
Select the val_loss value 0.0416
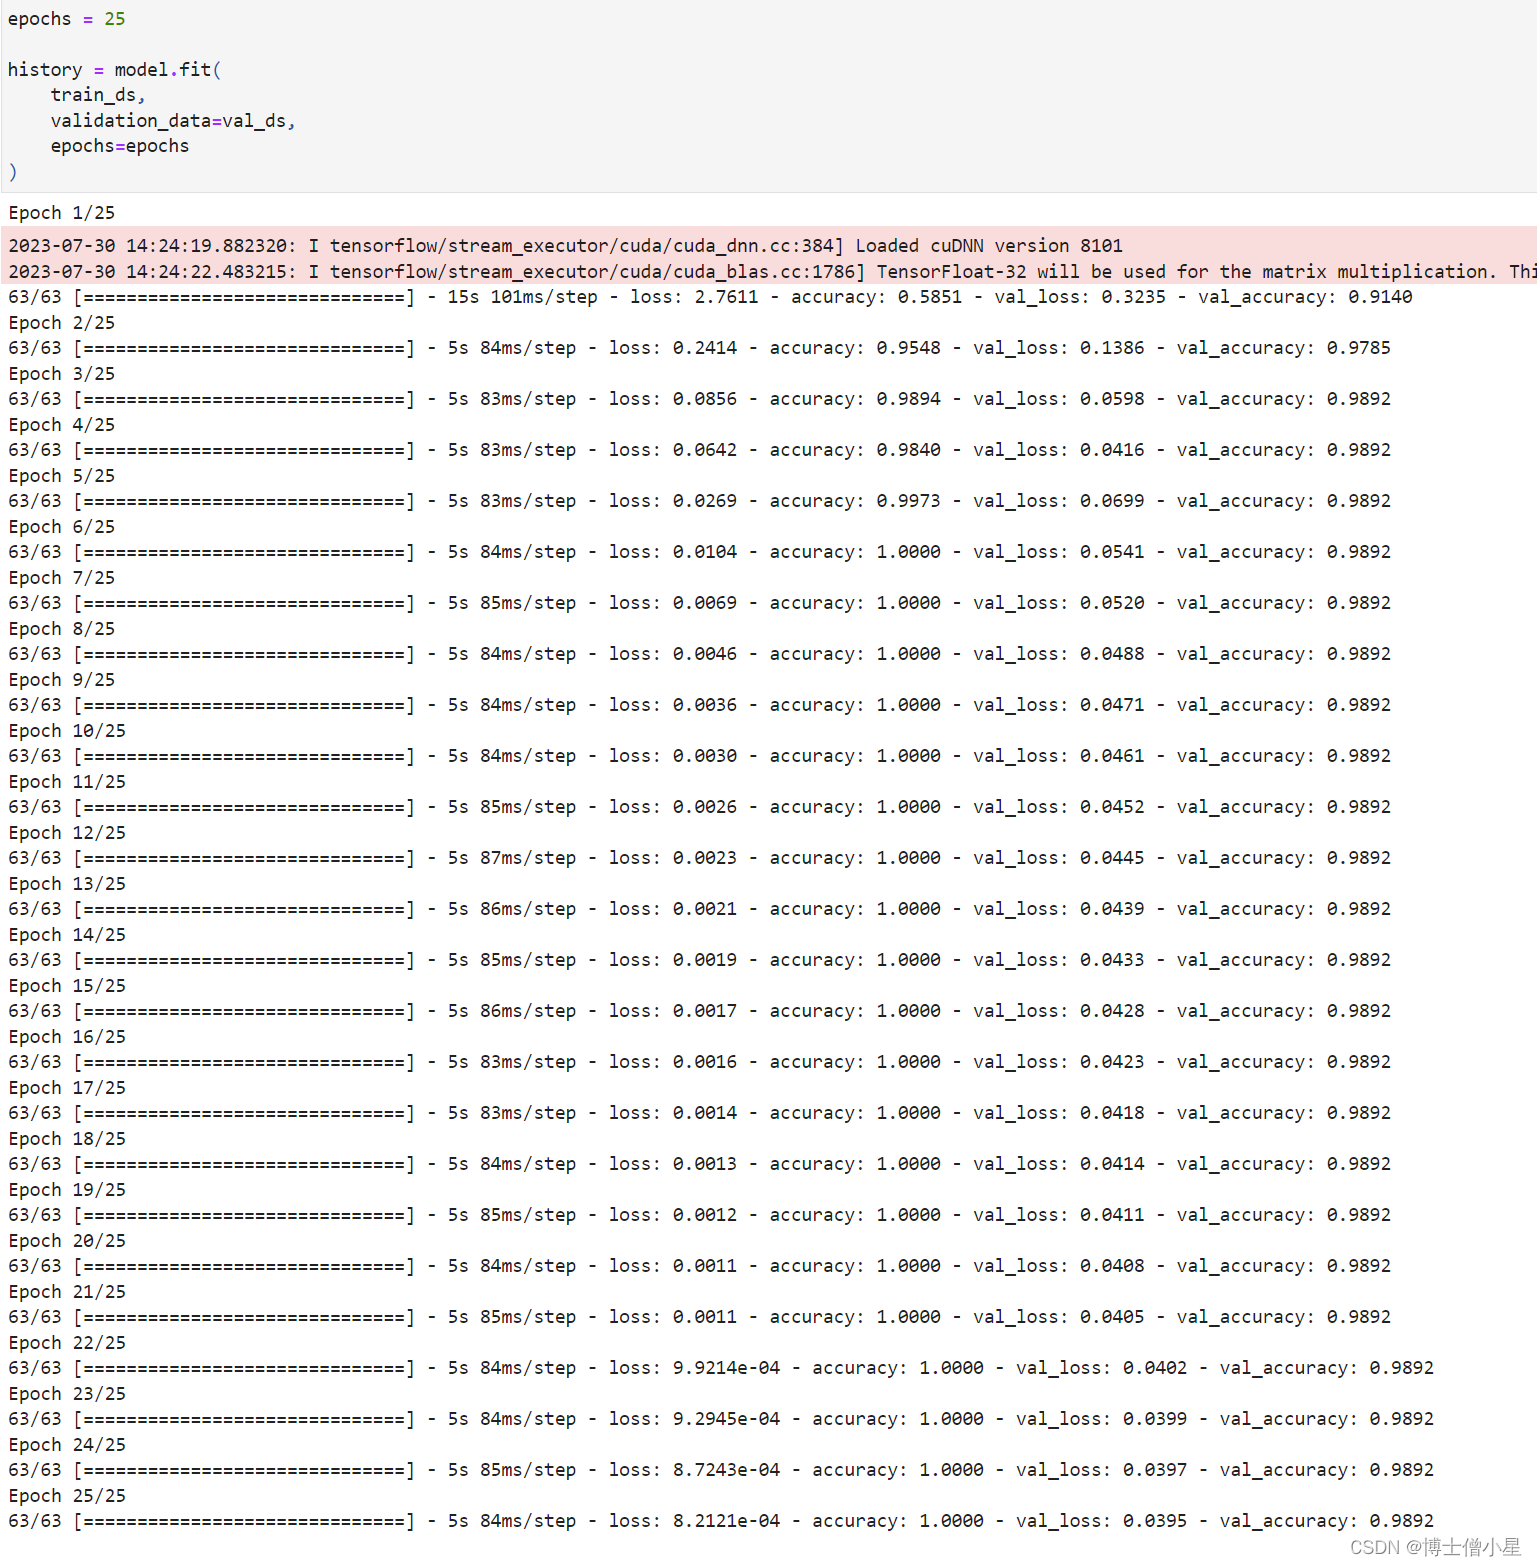point(1112,450)
